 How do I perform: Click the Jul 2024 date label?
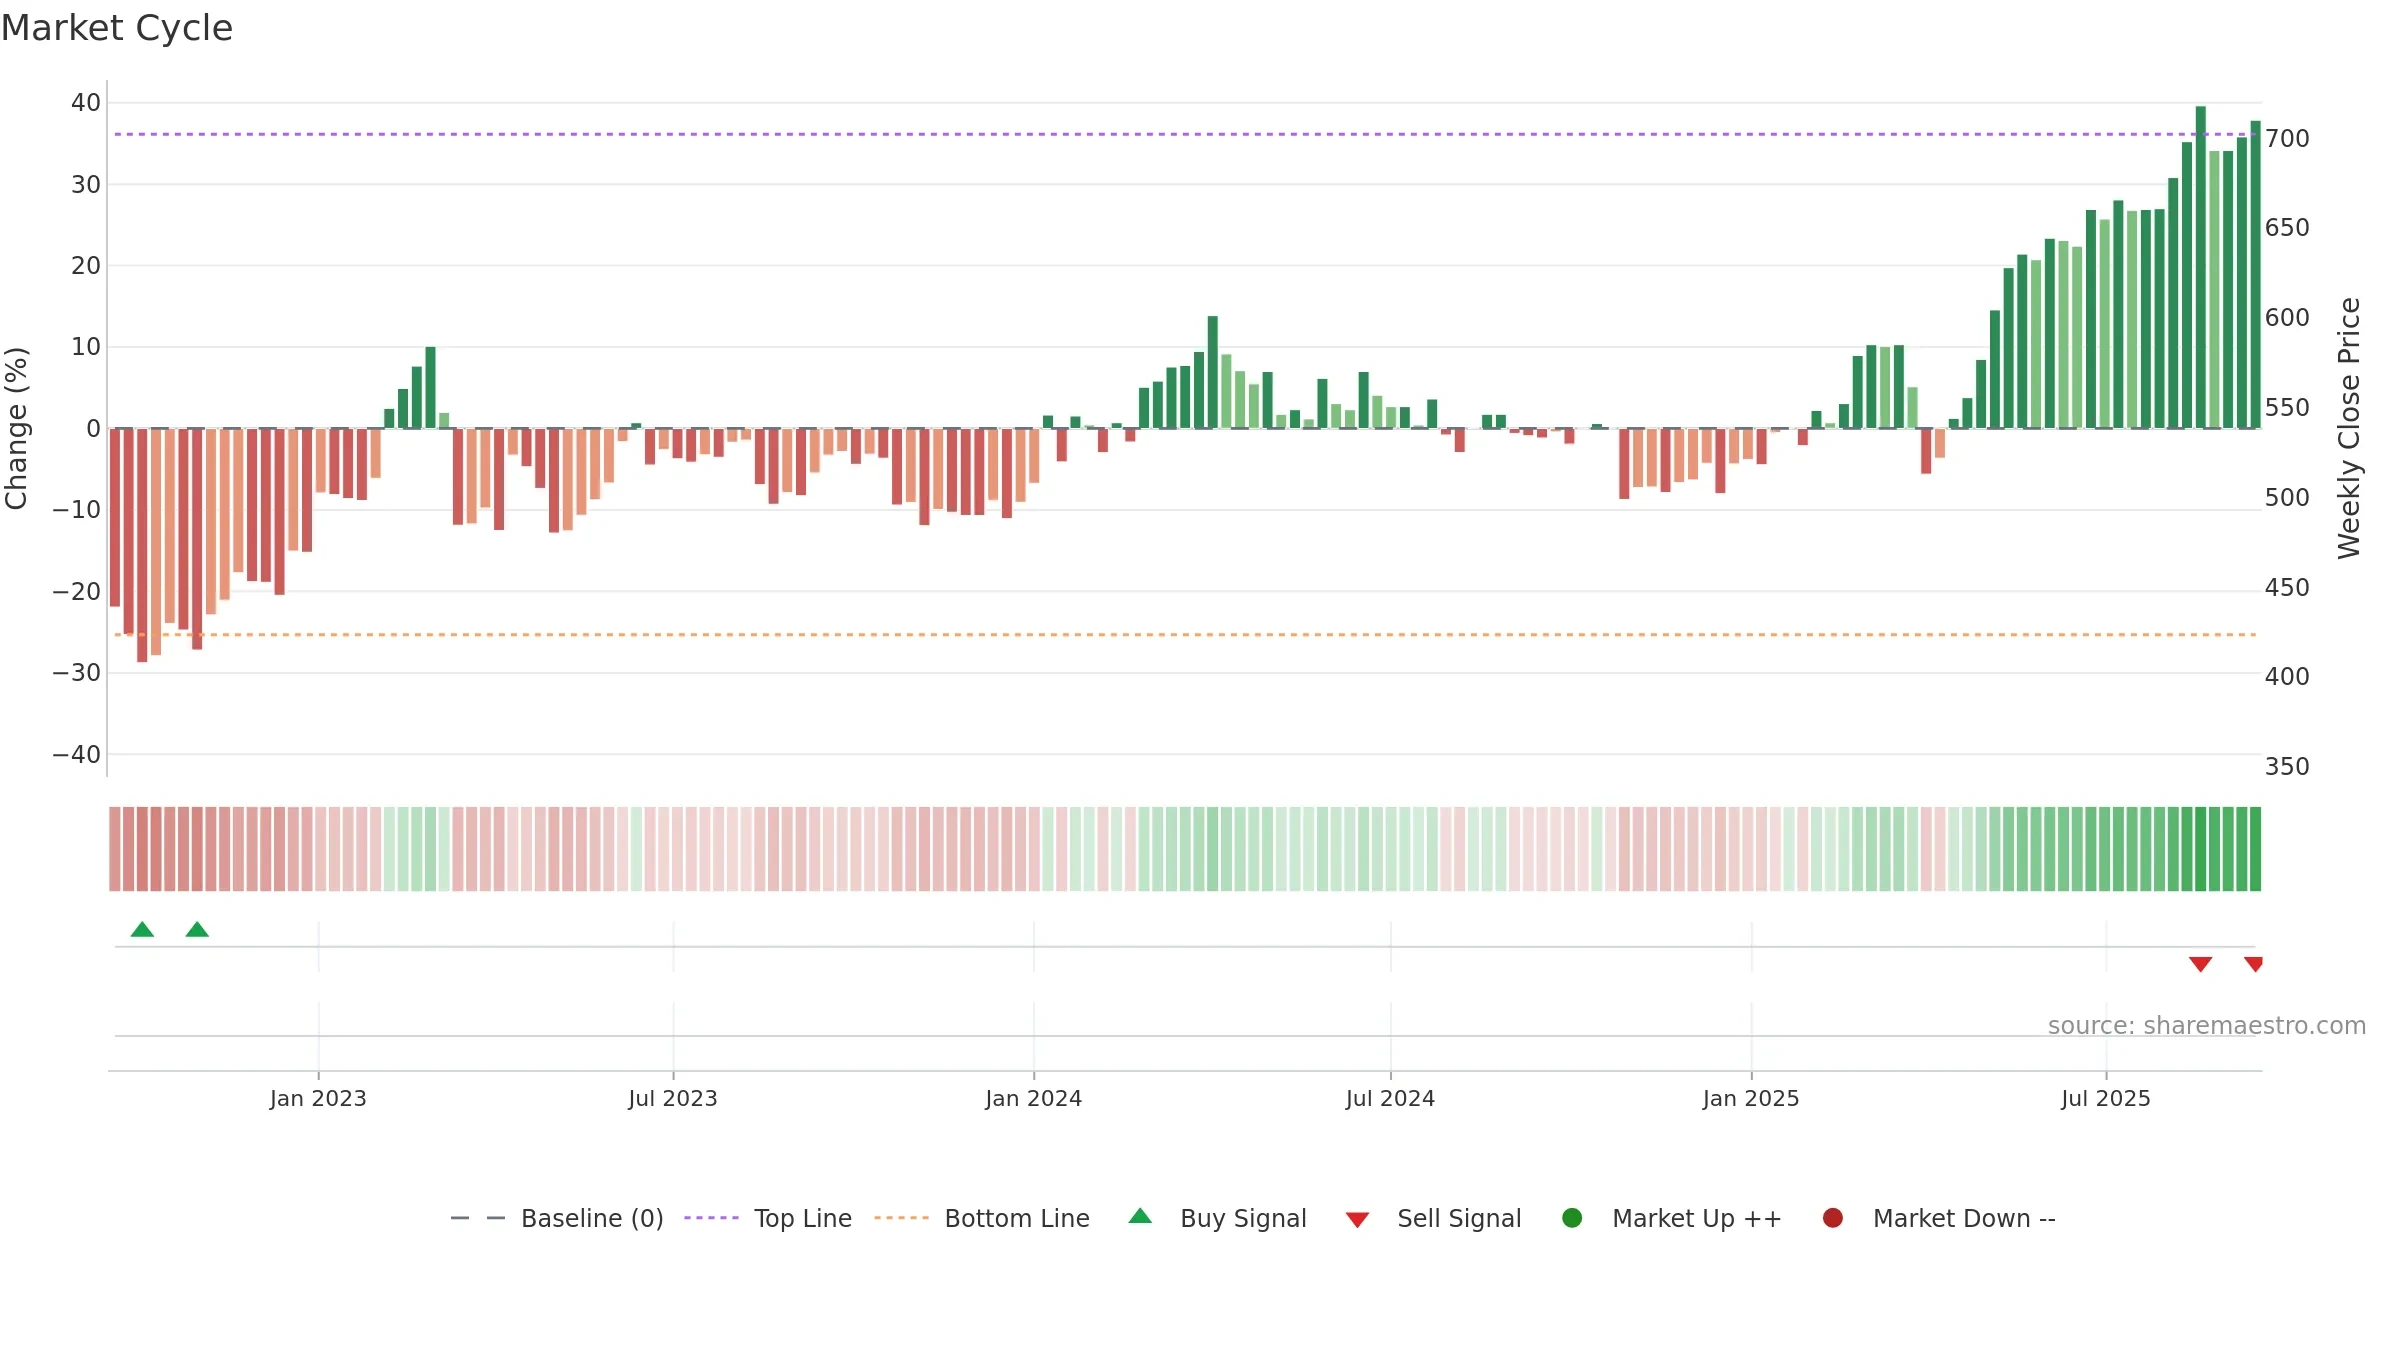point(1390,1098)
